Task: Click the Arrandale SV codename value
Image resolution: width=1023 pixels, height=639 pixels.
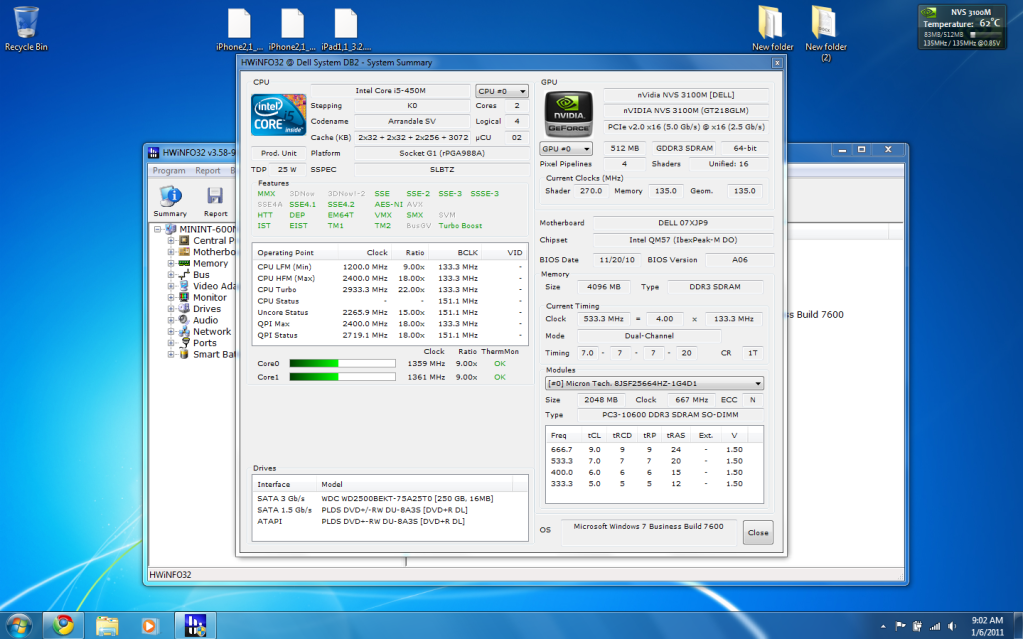Action: click(412, 121)
